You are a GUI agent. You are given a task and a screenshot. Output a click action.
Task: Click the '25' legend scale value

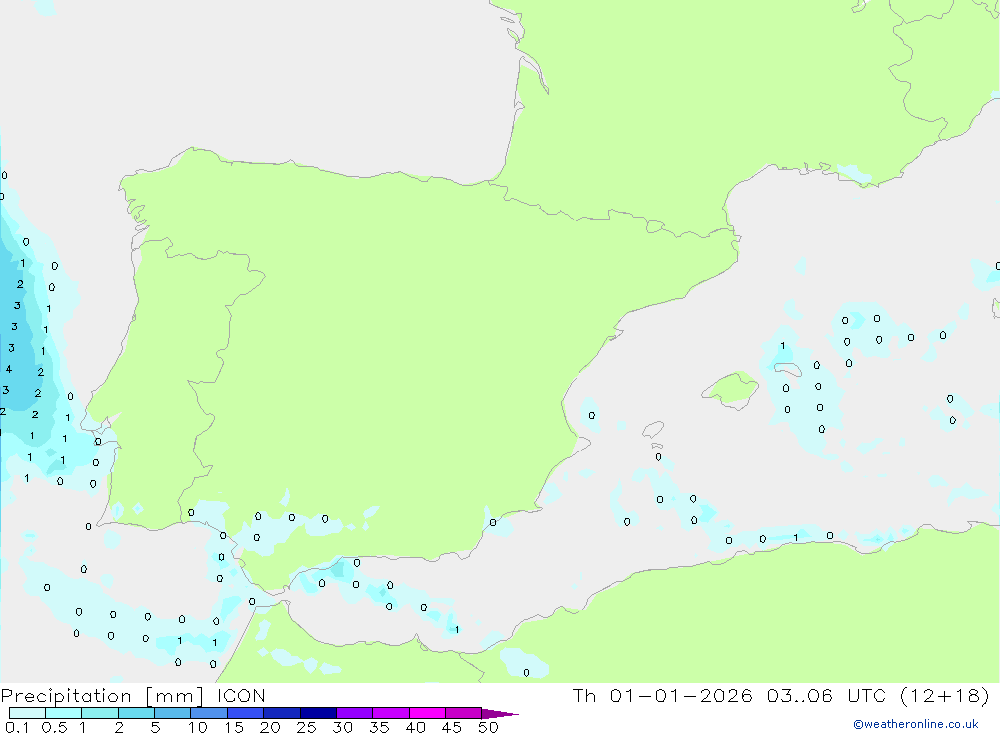tap(306, 727)
